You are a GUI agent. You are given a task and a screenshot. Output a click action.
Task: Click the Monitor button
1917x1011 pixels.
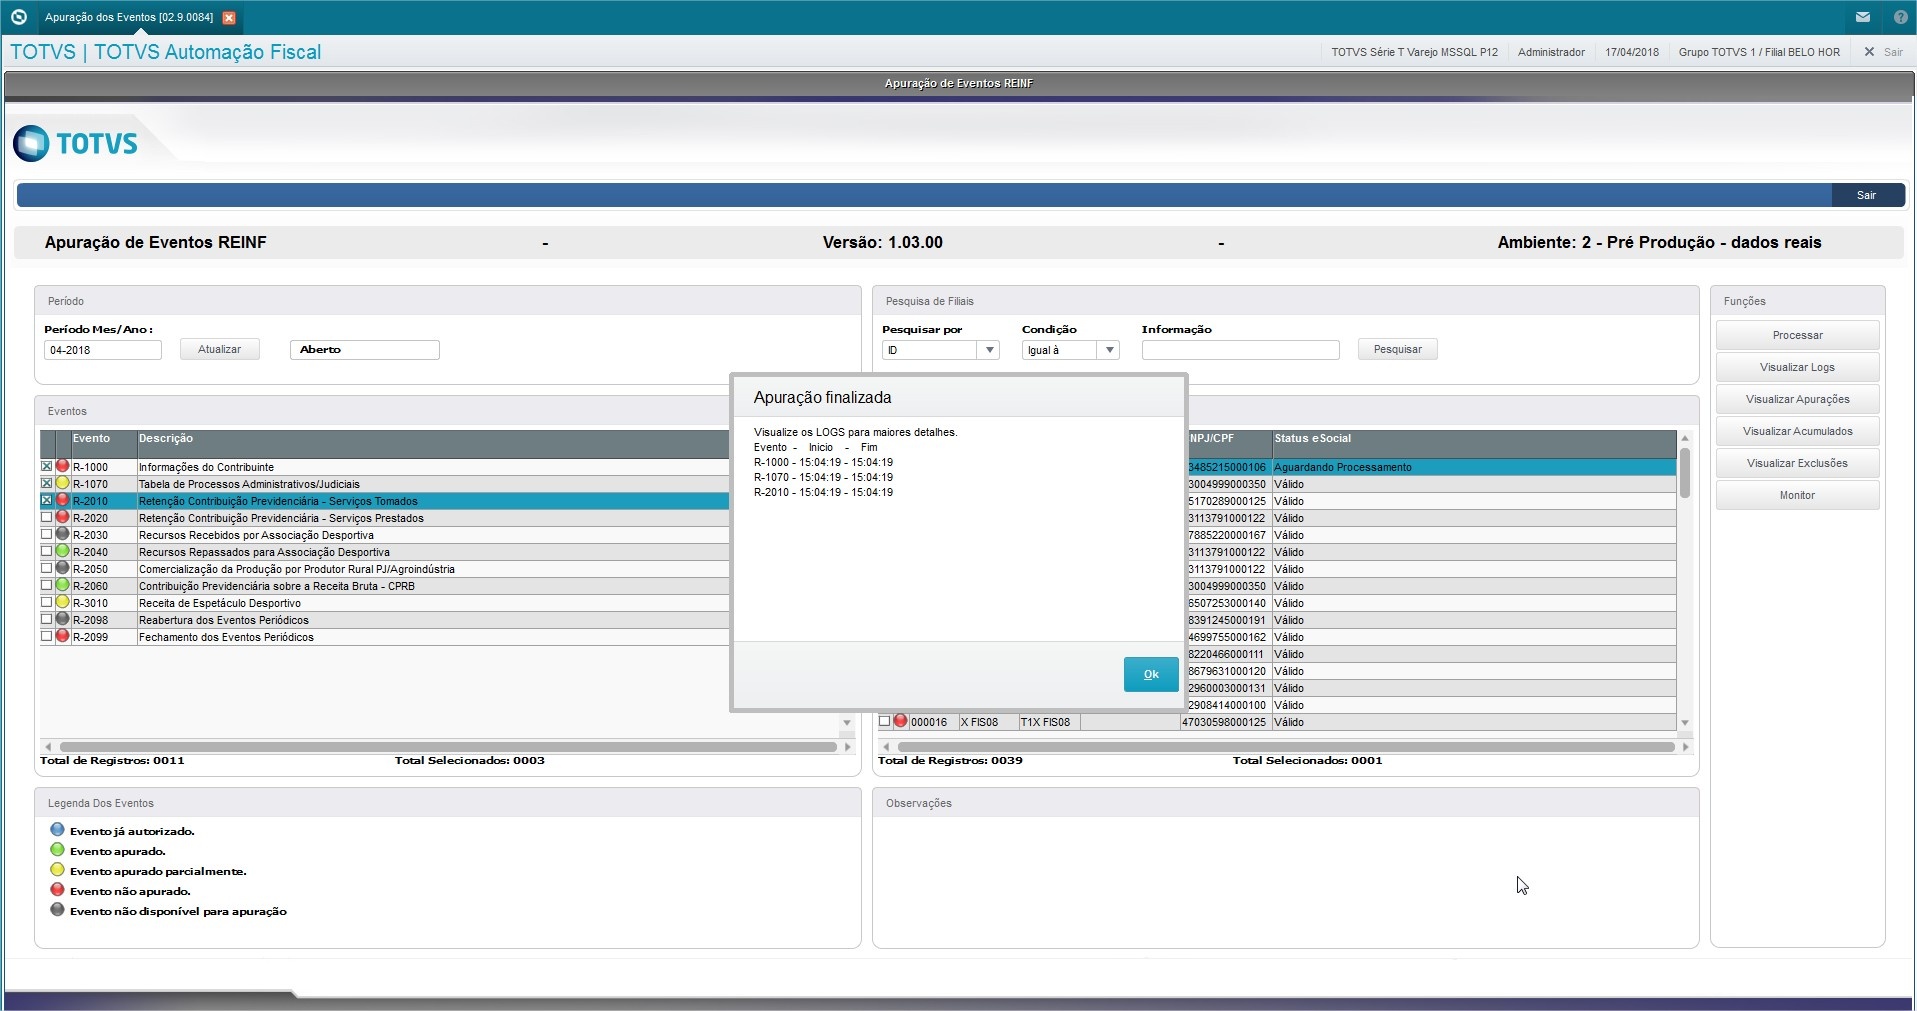(x=1797, y=495)
